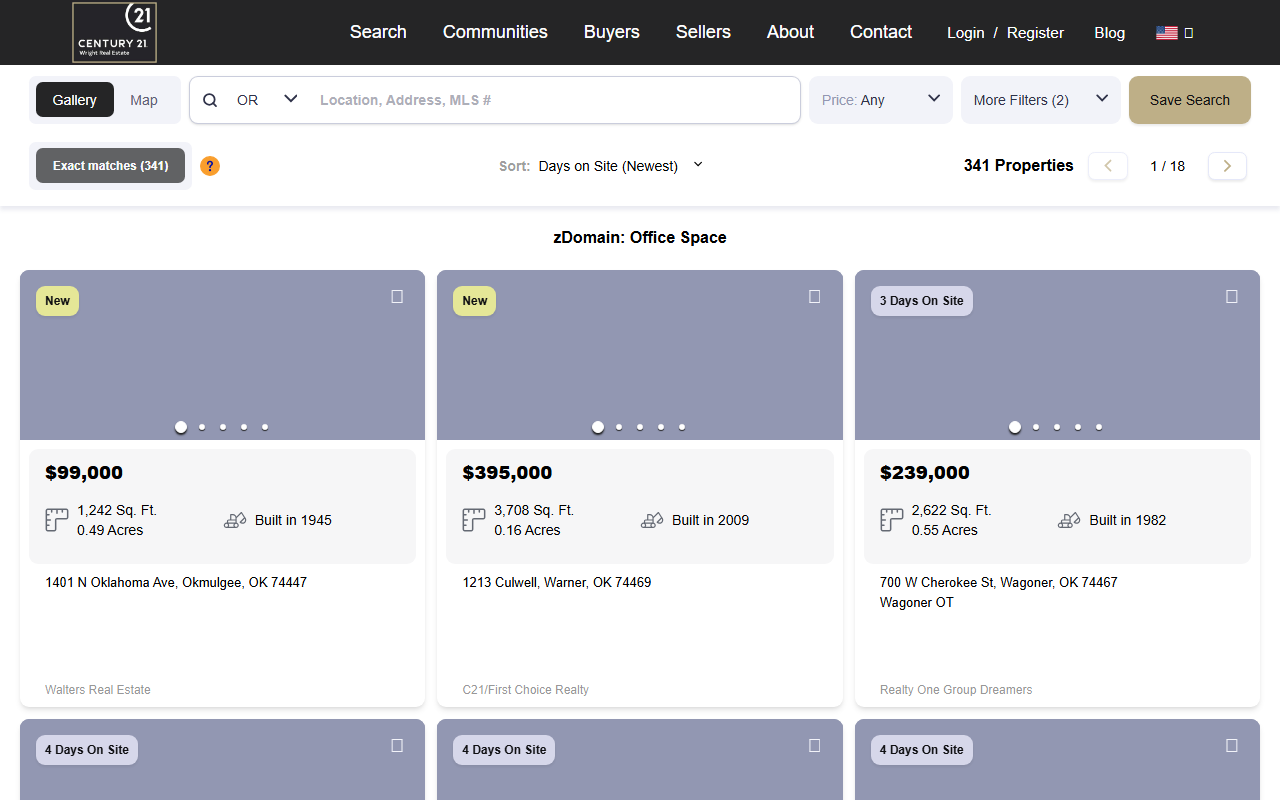1280x800 pixels.
Task: Click Realty One Group Dreamers text
Action: 956,690
